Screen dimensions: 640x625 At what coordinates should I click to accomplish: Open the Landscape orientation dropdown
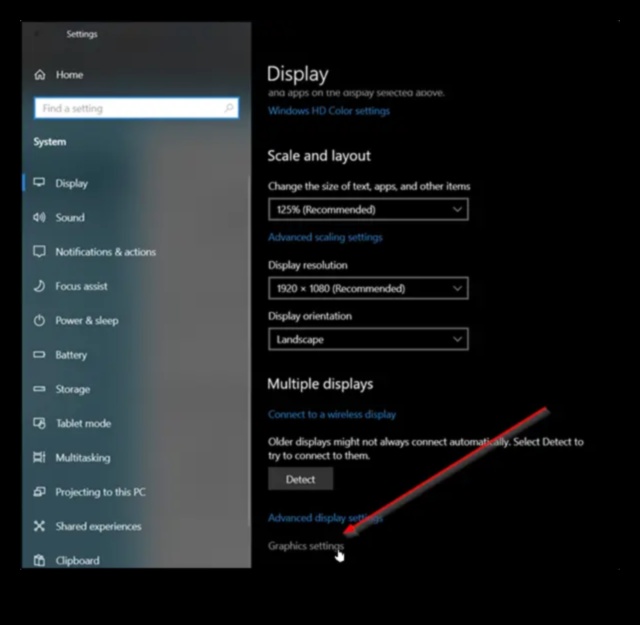pos(367,339)
